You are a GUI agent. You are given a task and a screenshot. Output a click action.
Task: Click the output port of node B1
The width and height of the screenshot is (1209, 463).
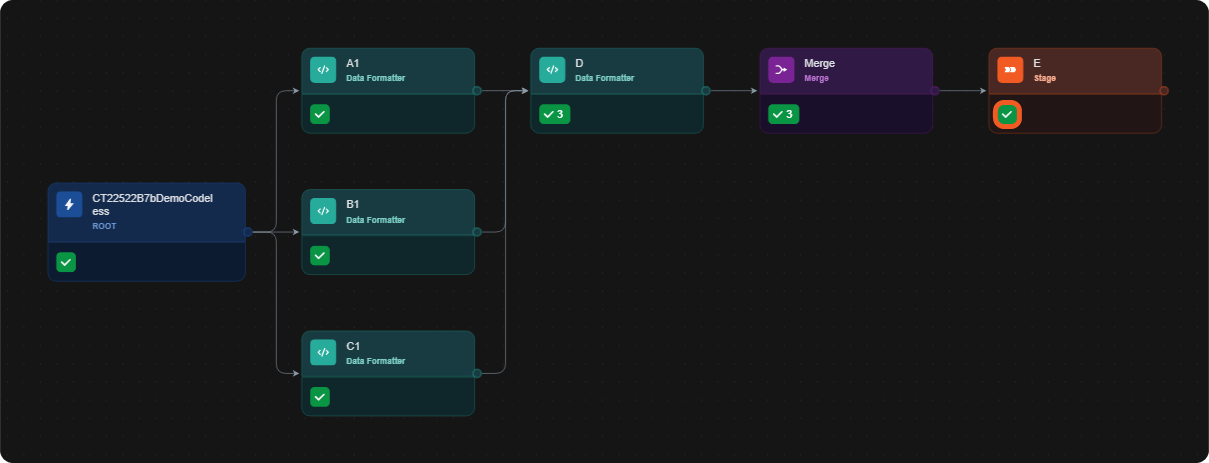click(477, 232)
